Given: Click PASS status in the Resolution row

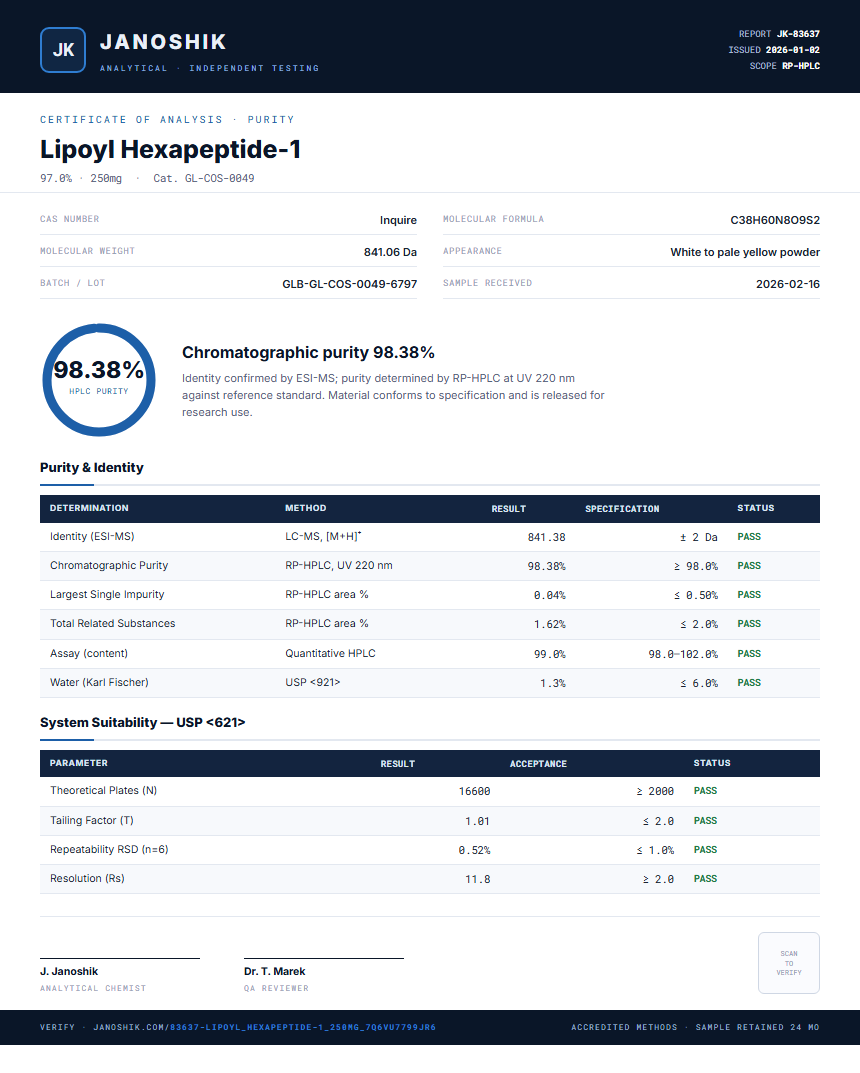Looking at the screenshot, I should point(705,879).
